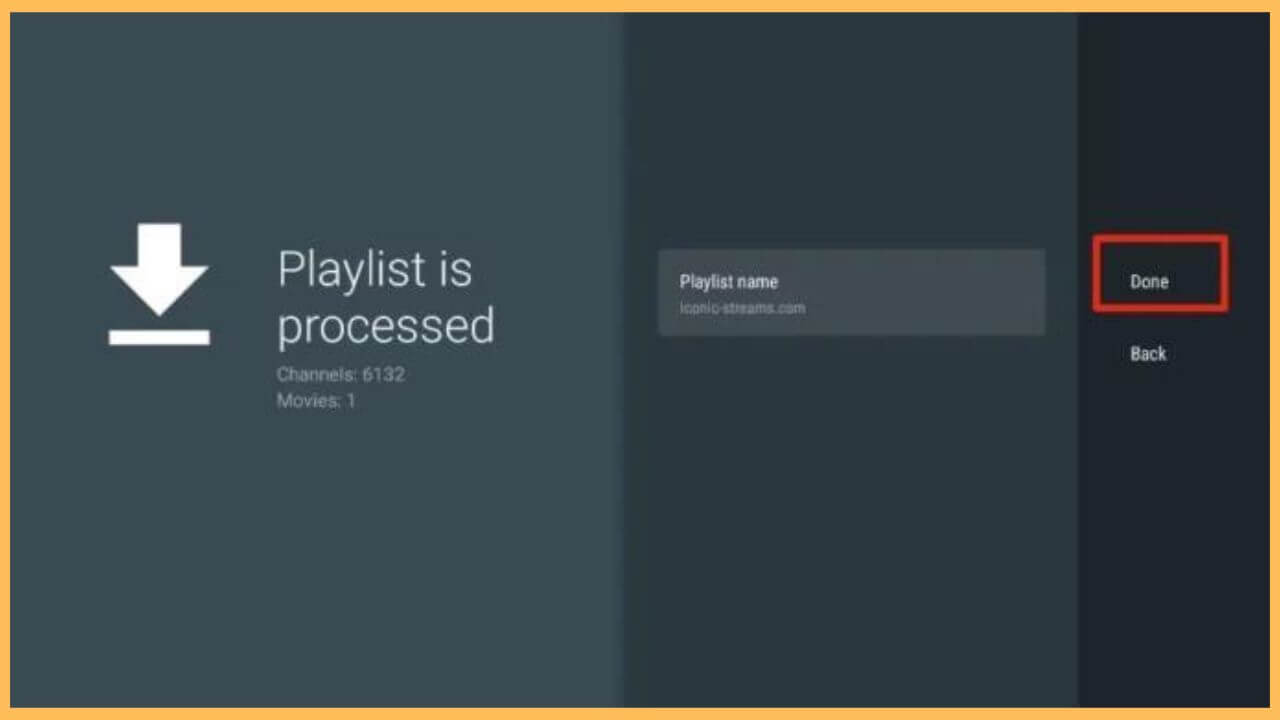
Task: Click the empty middle panel below the Playlist name field
Action: pyautogui.click(x=850, y=520)
